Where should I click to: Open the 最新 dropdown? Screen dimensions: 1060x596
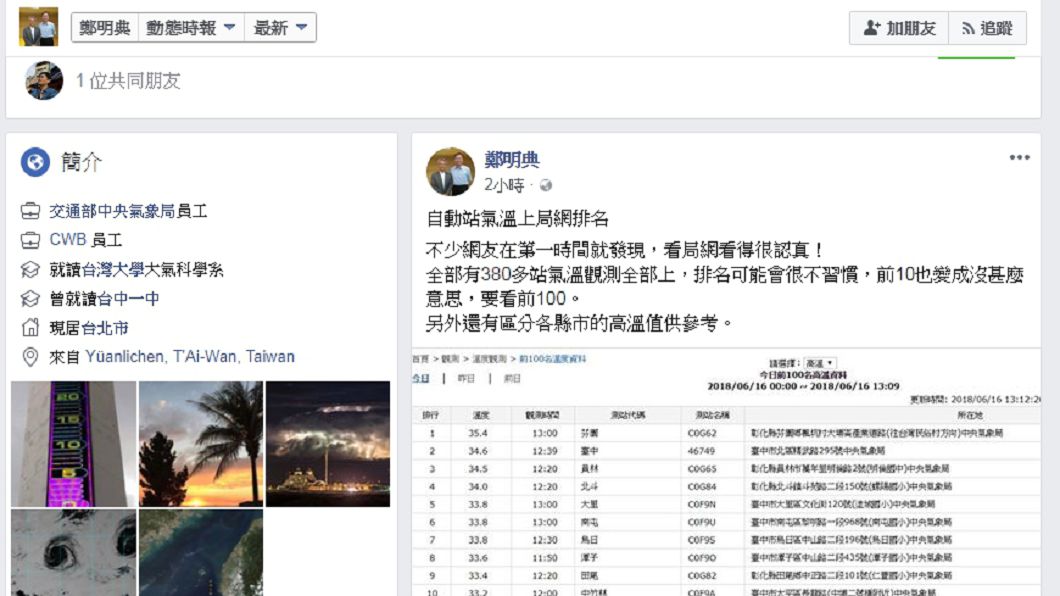click(281, 28)
